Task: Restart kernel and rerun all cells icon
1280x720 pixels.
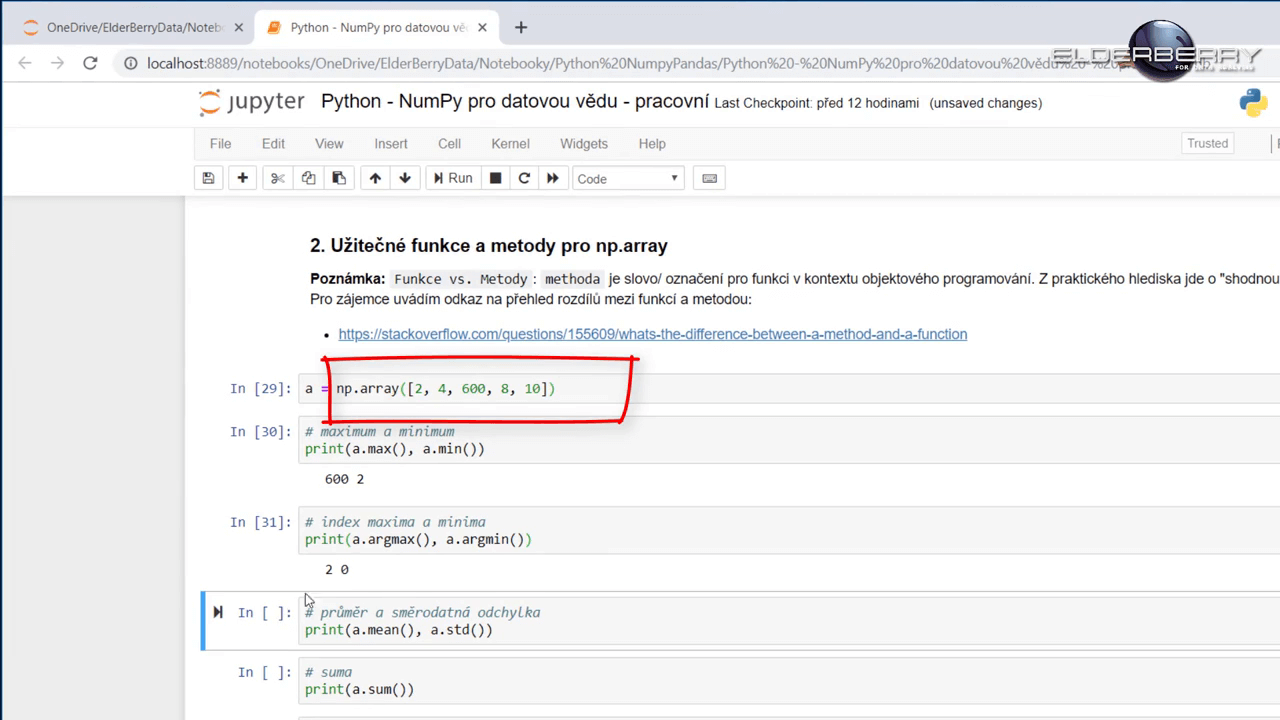Action: (x=552, y=178)
